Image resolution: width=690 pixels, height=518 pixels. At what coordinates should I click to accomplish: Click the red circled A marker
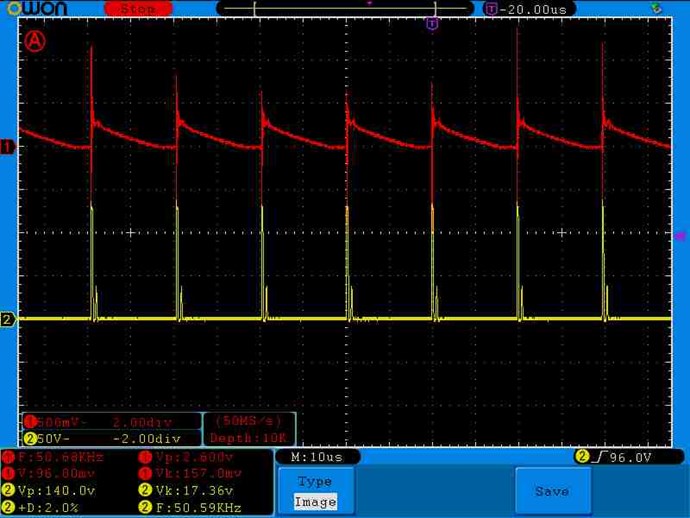[x=35, y=41]
